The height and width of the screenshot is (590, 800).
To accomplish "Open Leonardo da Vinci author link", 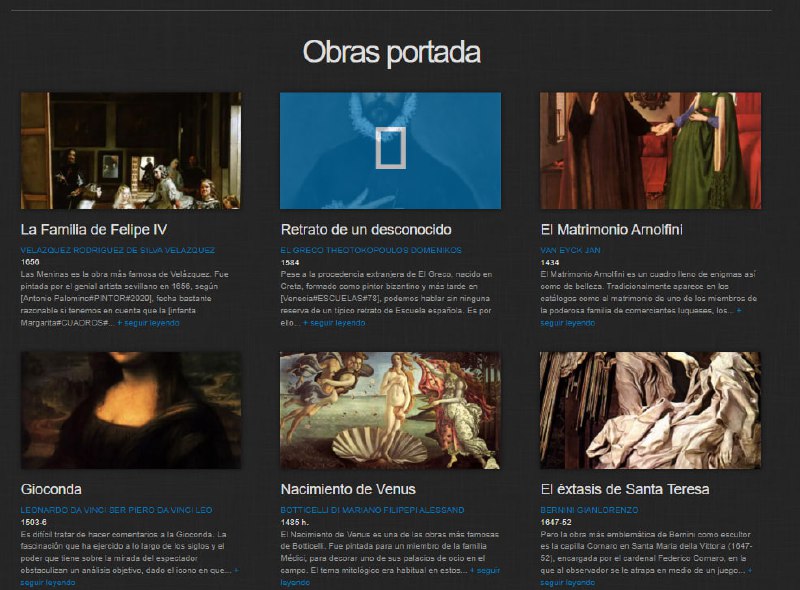I will tap(116, 510).
